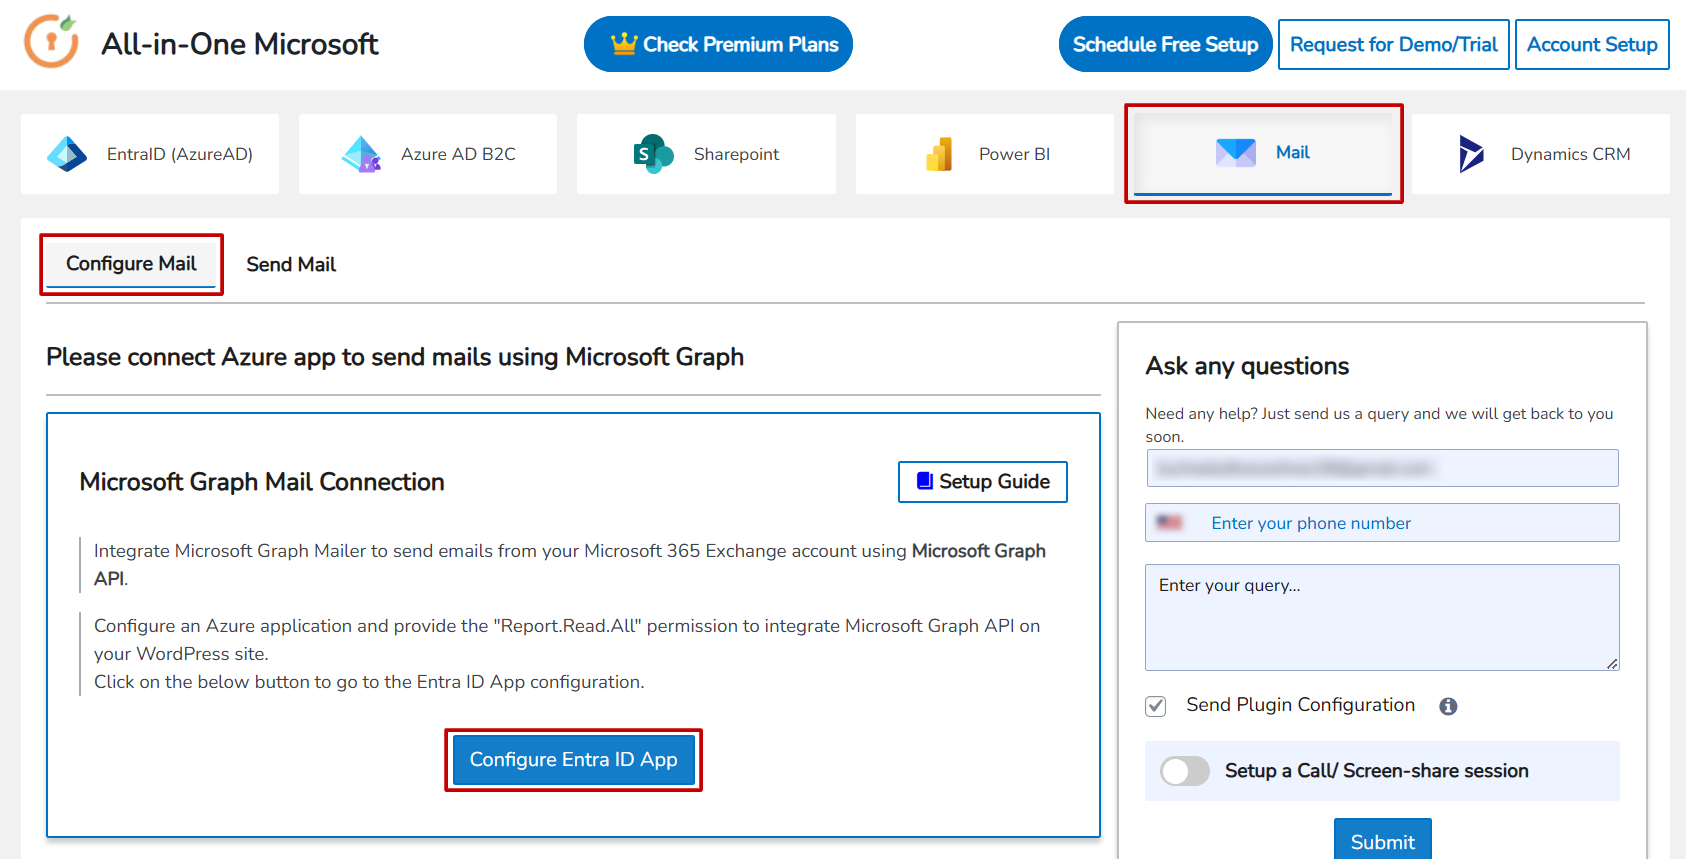Click the EntraID diamond icon

point(67,154)
